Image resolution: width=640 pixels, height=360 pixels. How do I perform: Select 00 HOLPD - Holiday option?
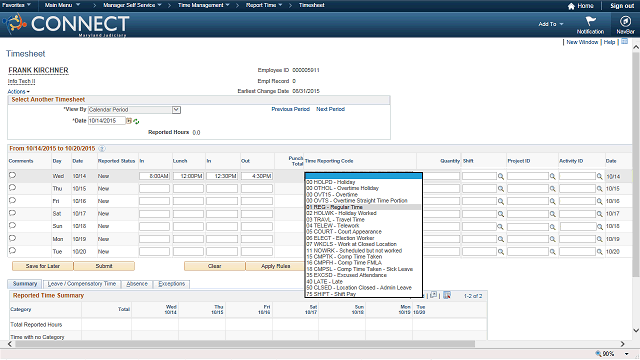pyautogui.click(x=363, y=182)
